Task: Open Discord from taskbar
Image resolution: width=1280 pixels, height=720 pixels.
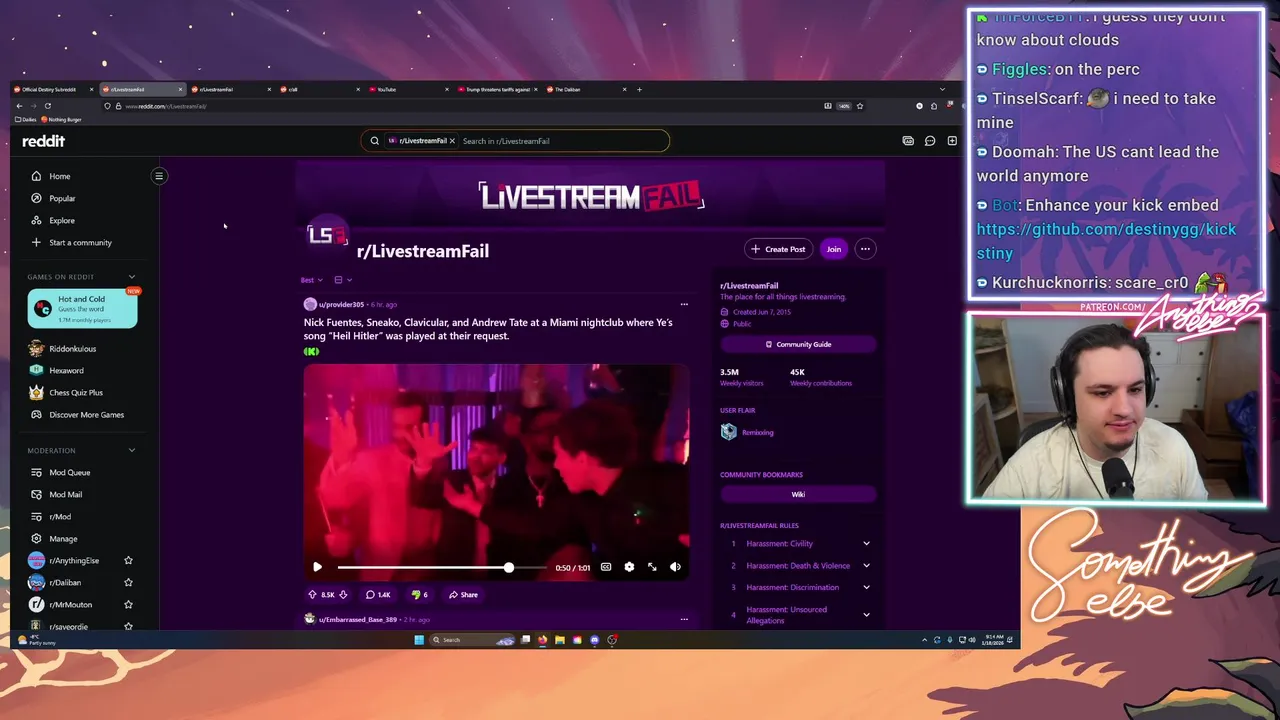Action: [595, 640]
